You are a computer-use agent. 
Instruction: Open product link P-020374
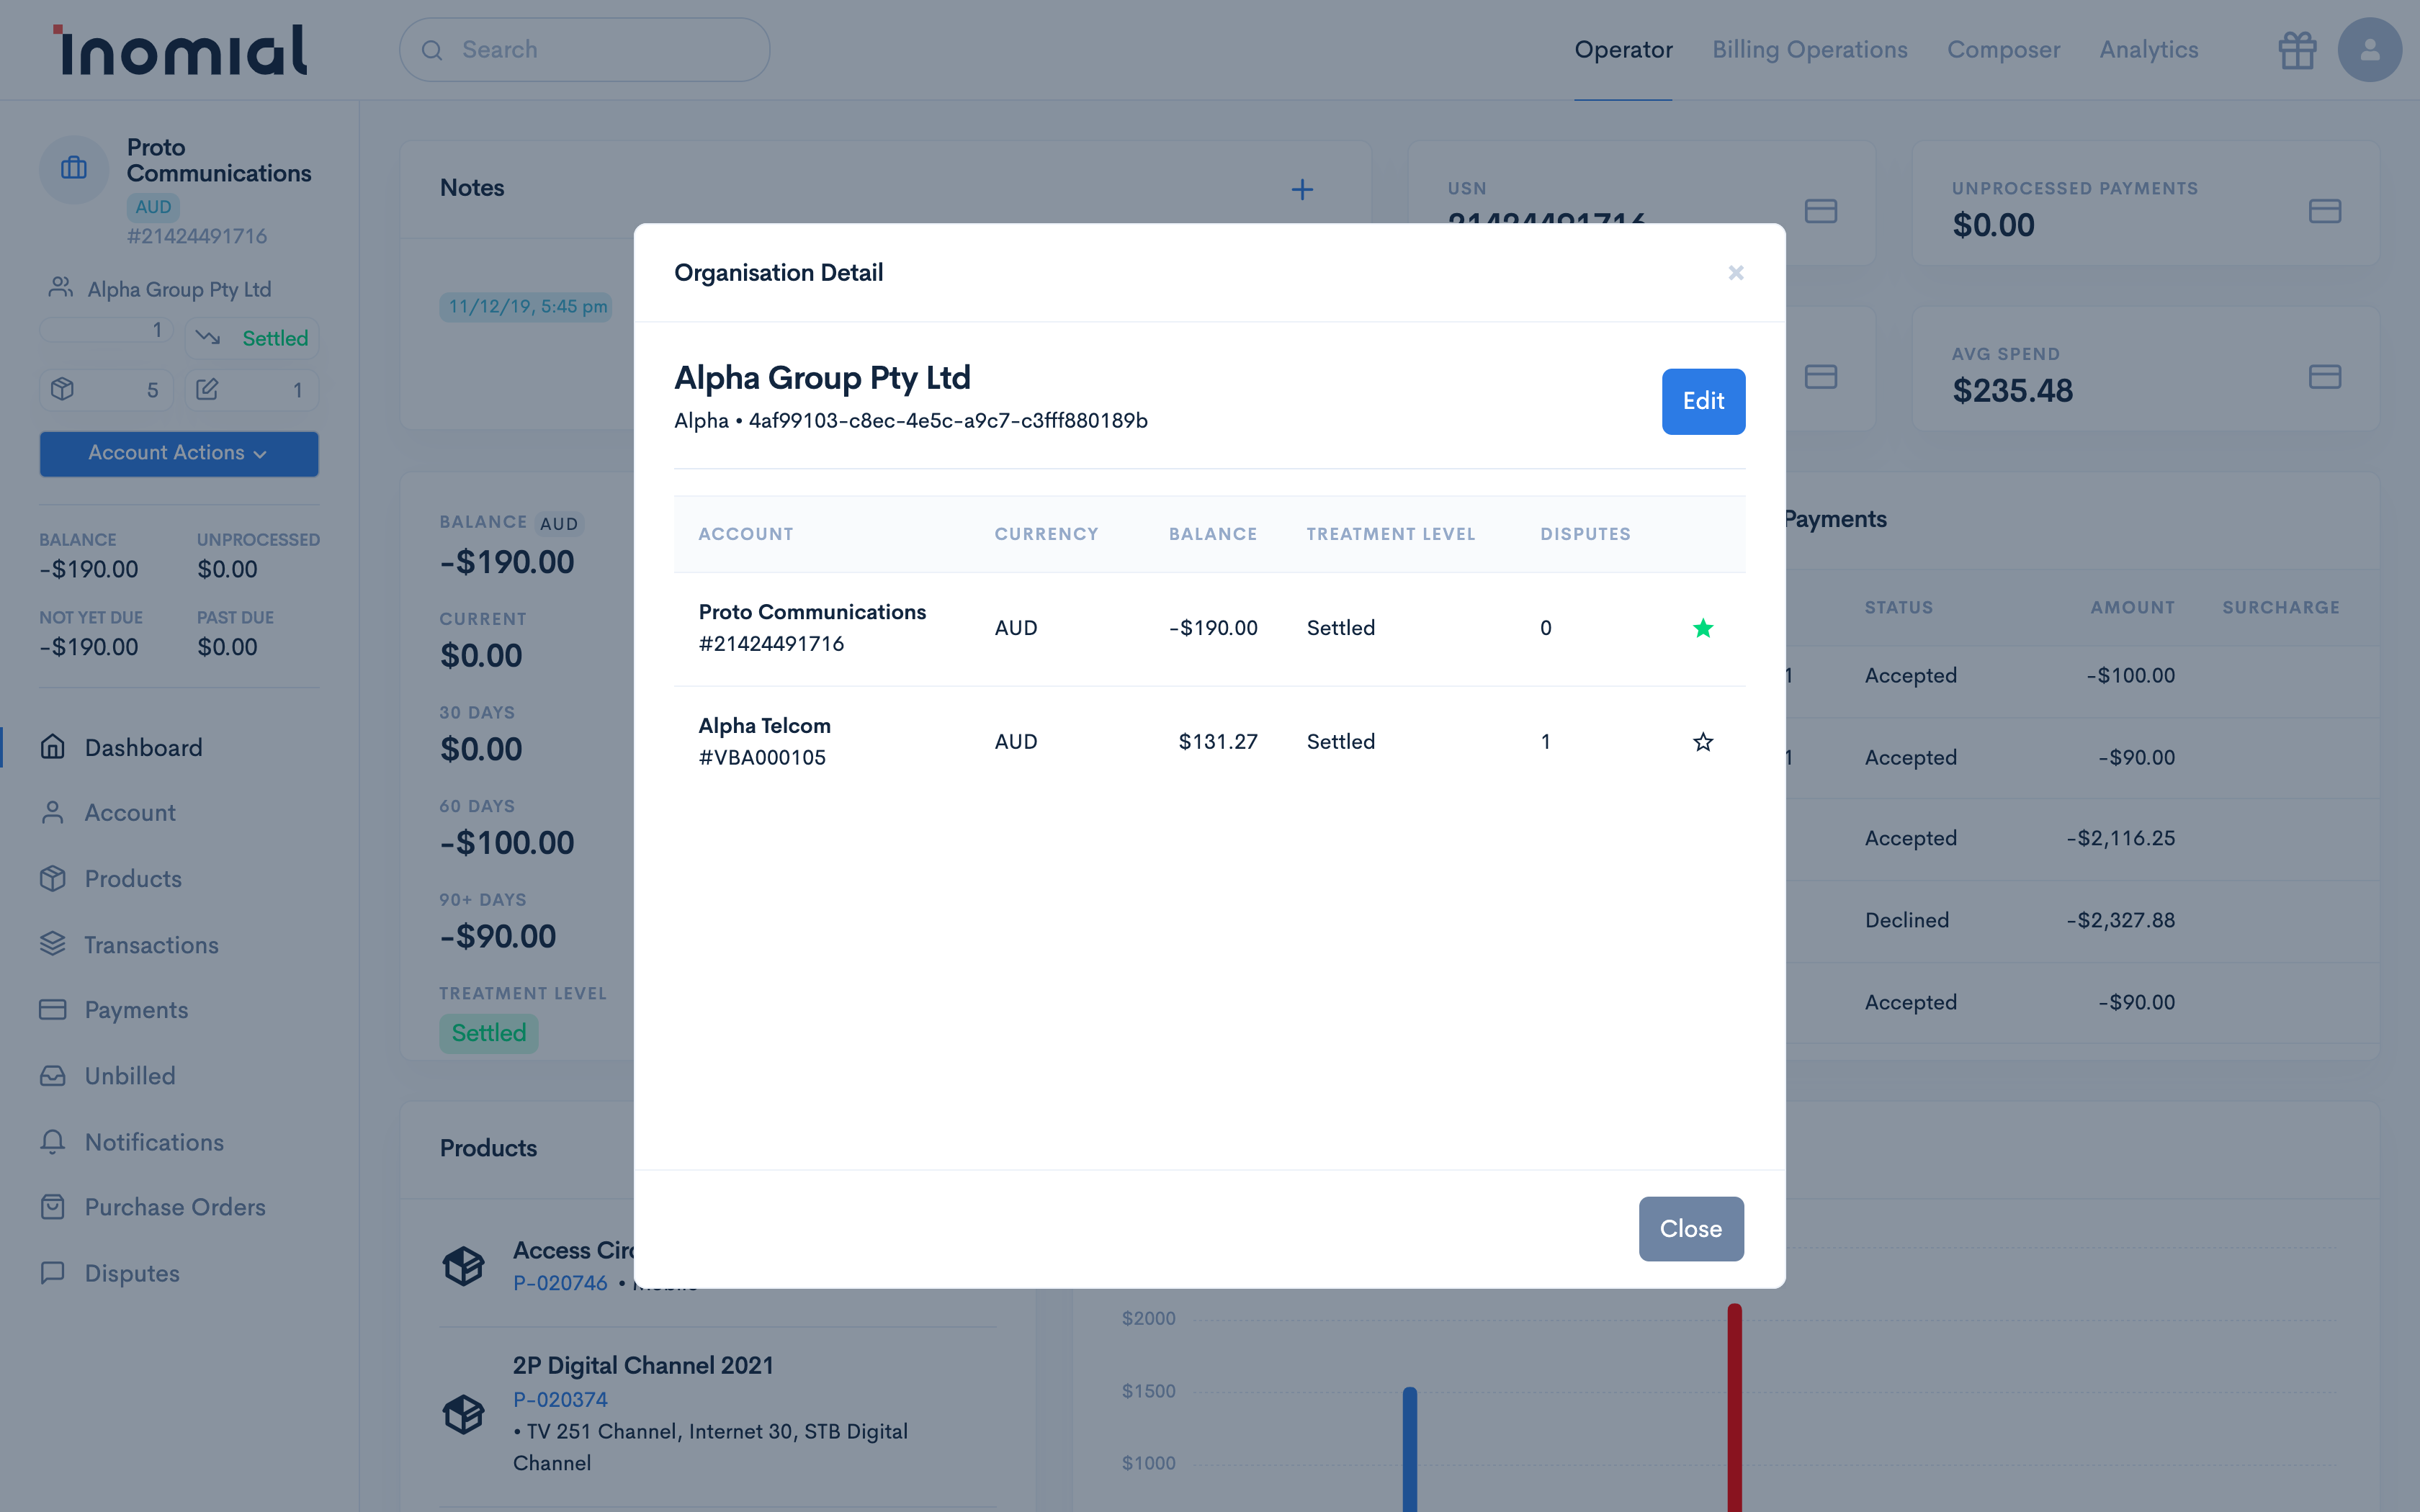560,1400
